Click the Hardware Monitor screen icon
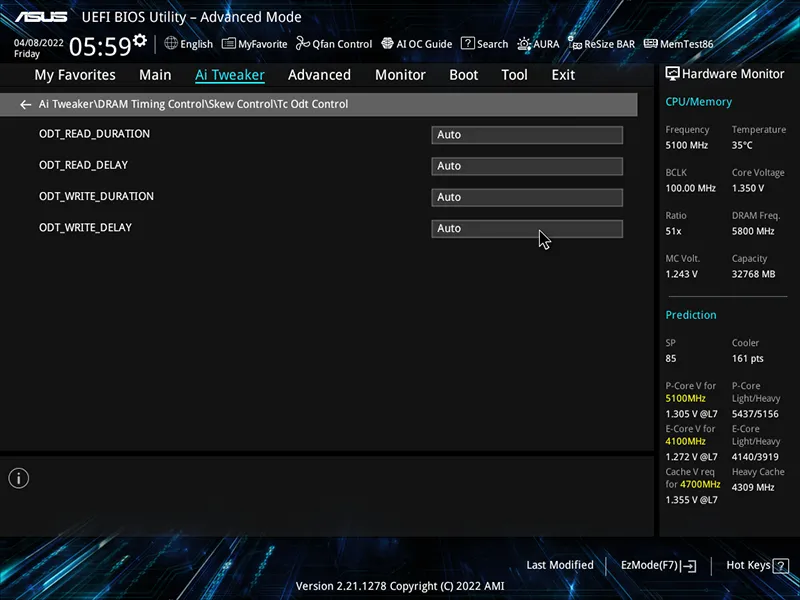The width and height of the screenshot is (800, 600). [x=672, y=74]
